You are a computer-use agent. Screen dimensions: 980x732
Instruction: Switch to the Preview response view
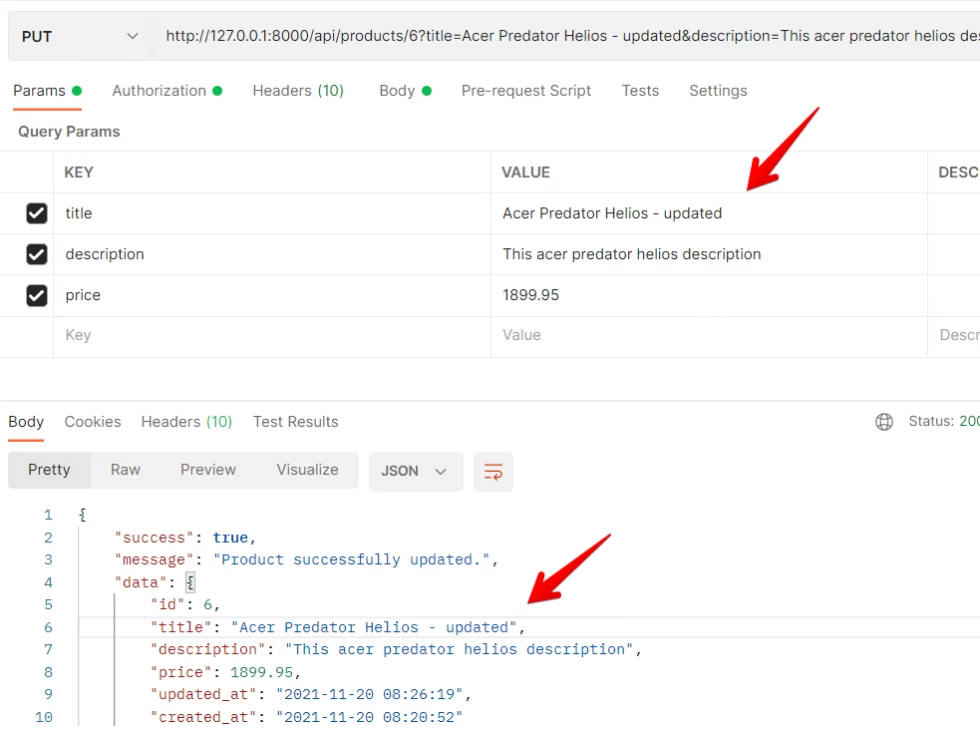[208, 469]
